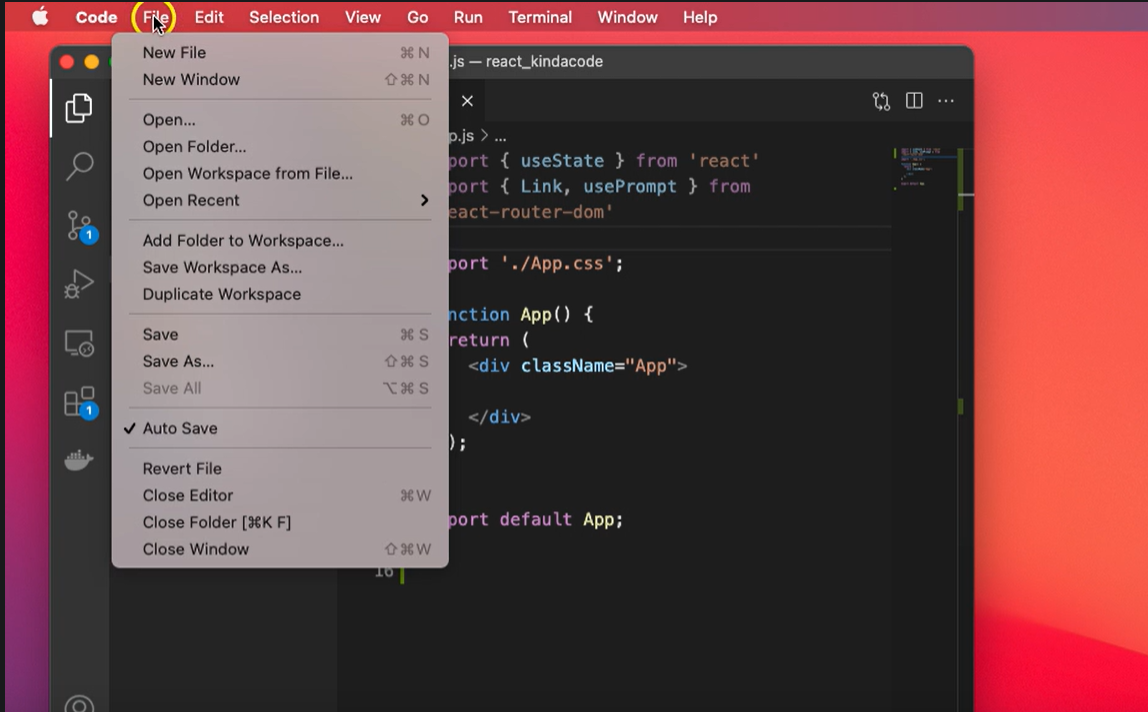Select Open... in the File menu
Image resolution: width=1148 pixels, height=712 pixels.
[280, 119]
